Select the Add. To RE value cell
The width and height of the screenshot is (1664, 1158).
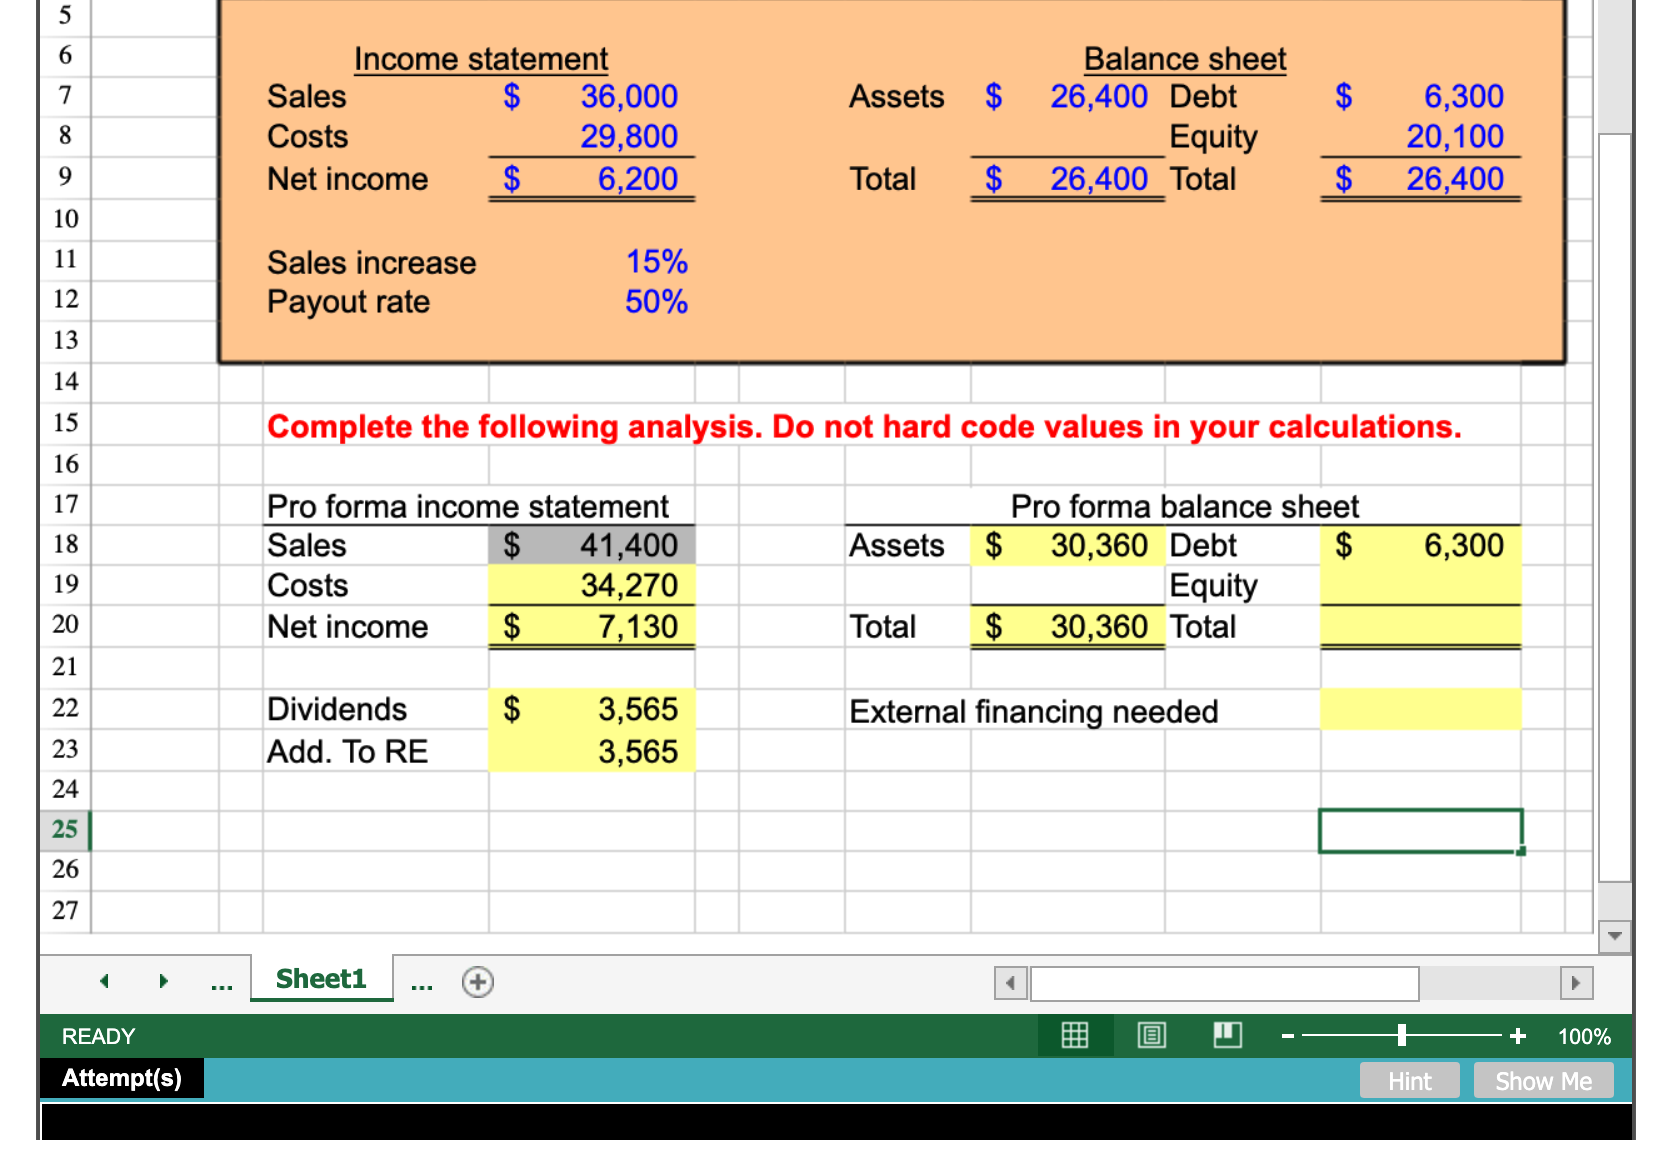591,751
